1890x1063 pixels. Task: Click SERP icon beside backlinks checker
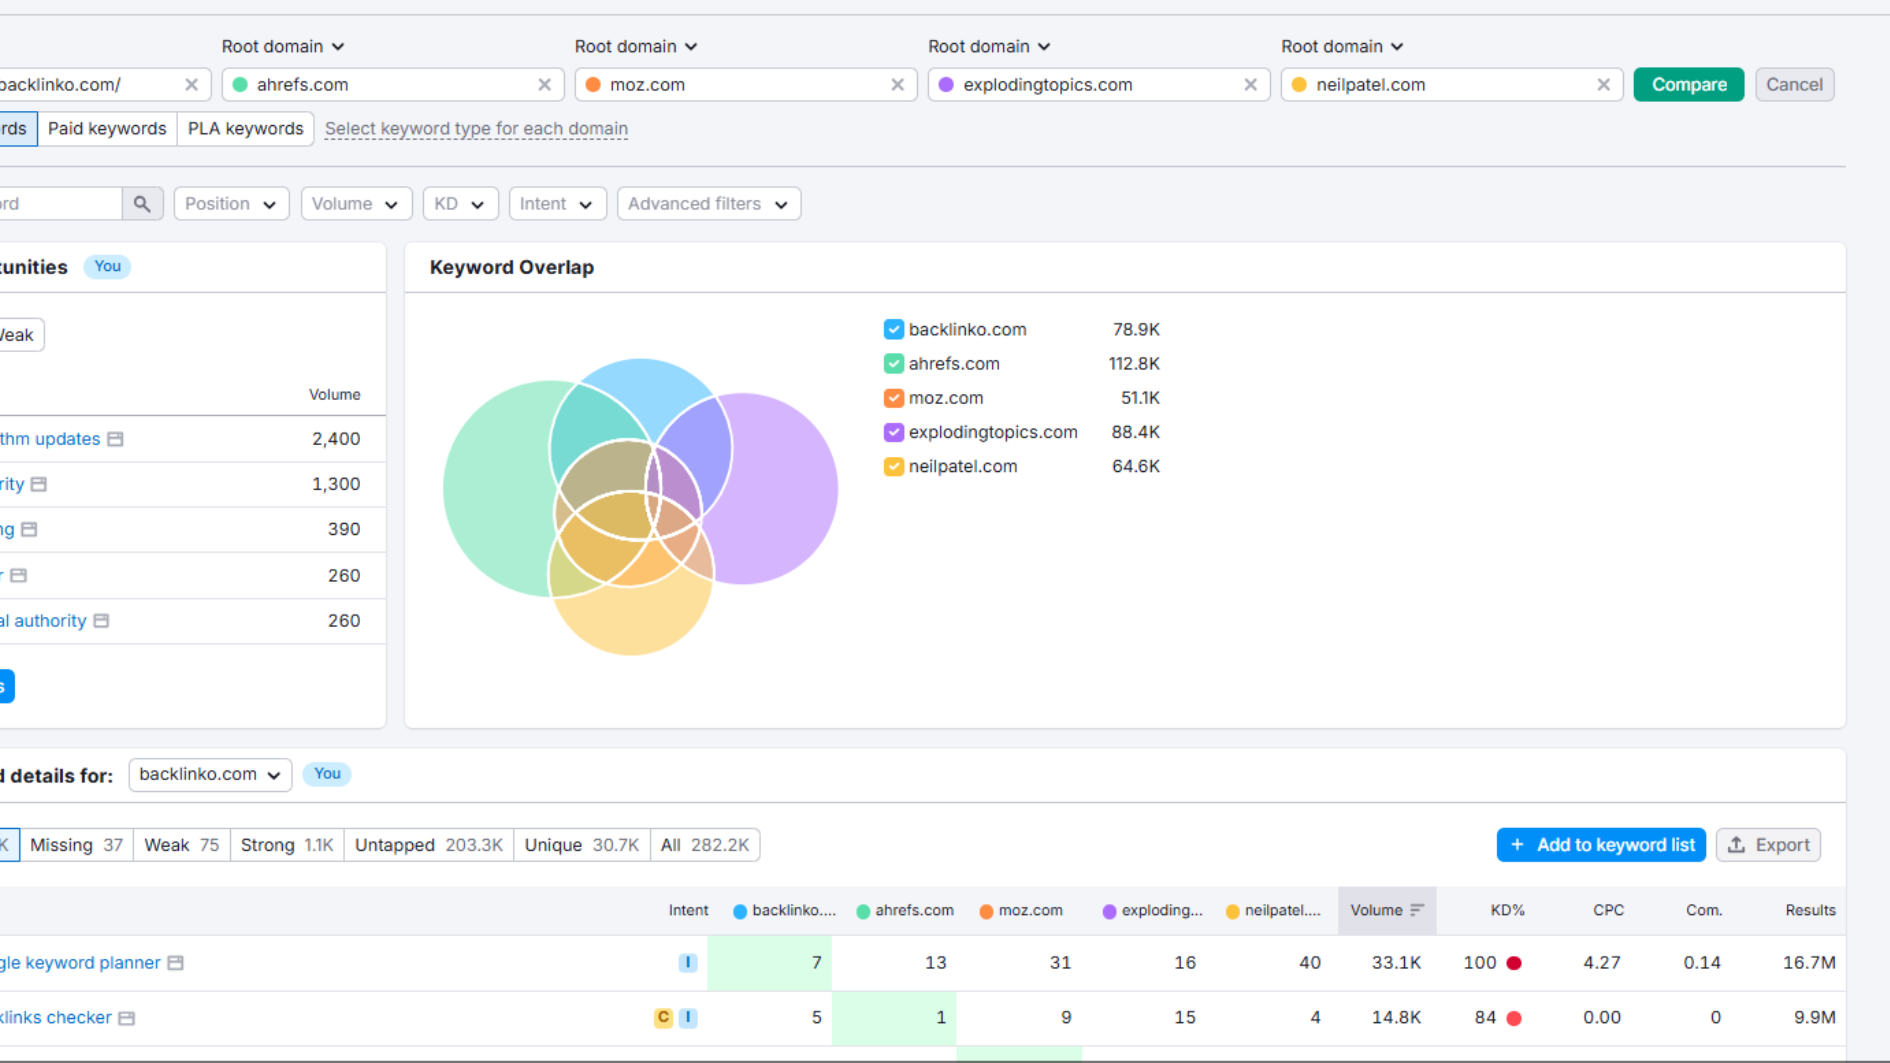[127, 1018]
